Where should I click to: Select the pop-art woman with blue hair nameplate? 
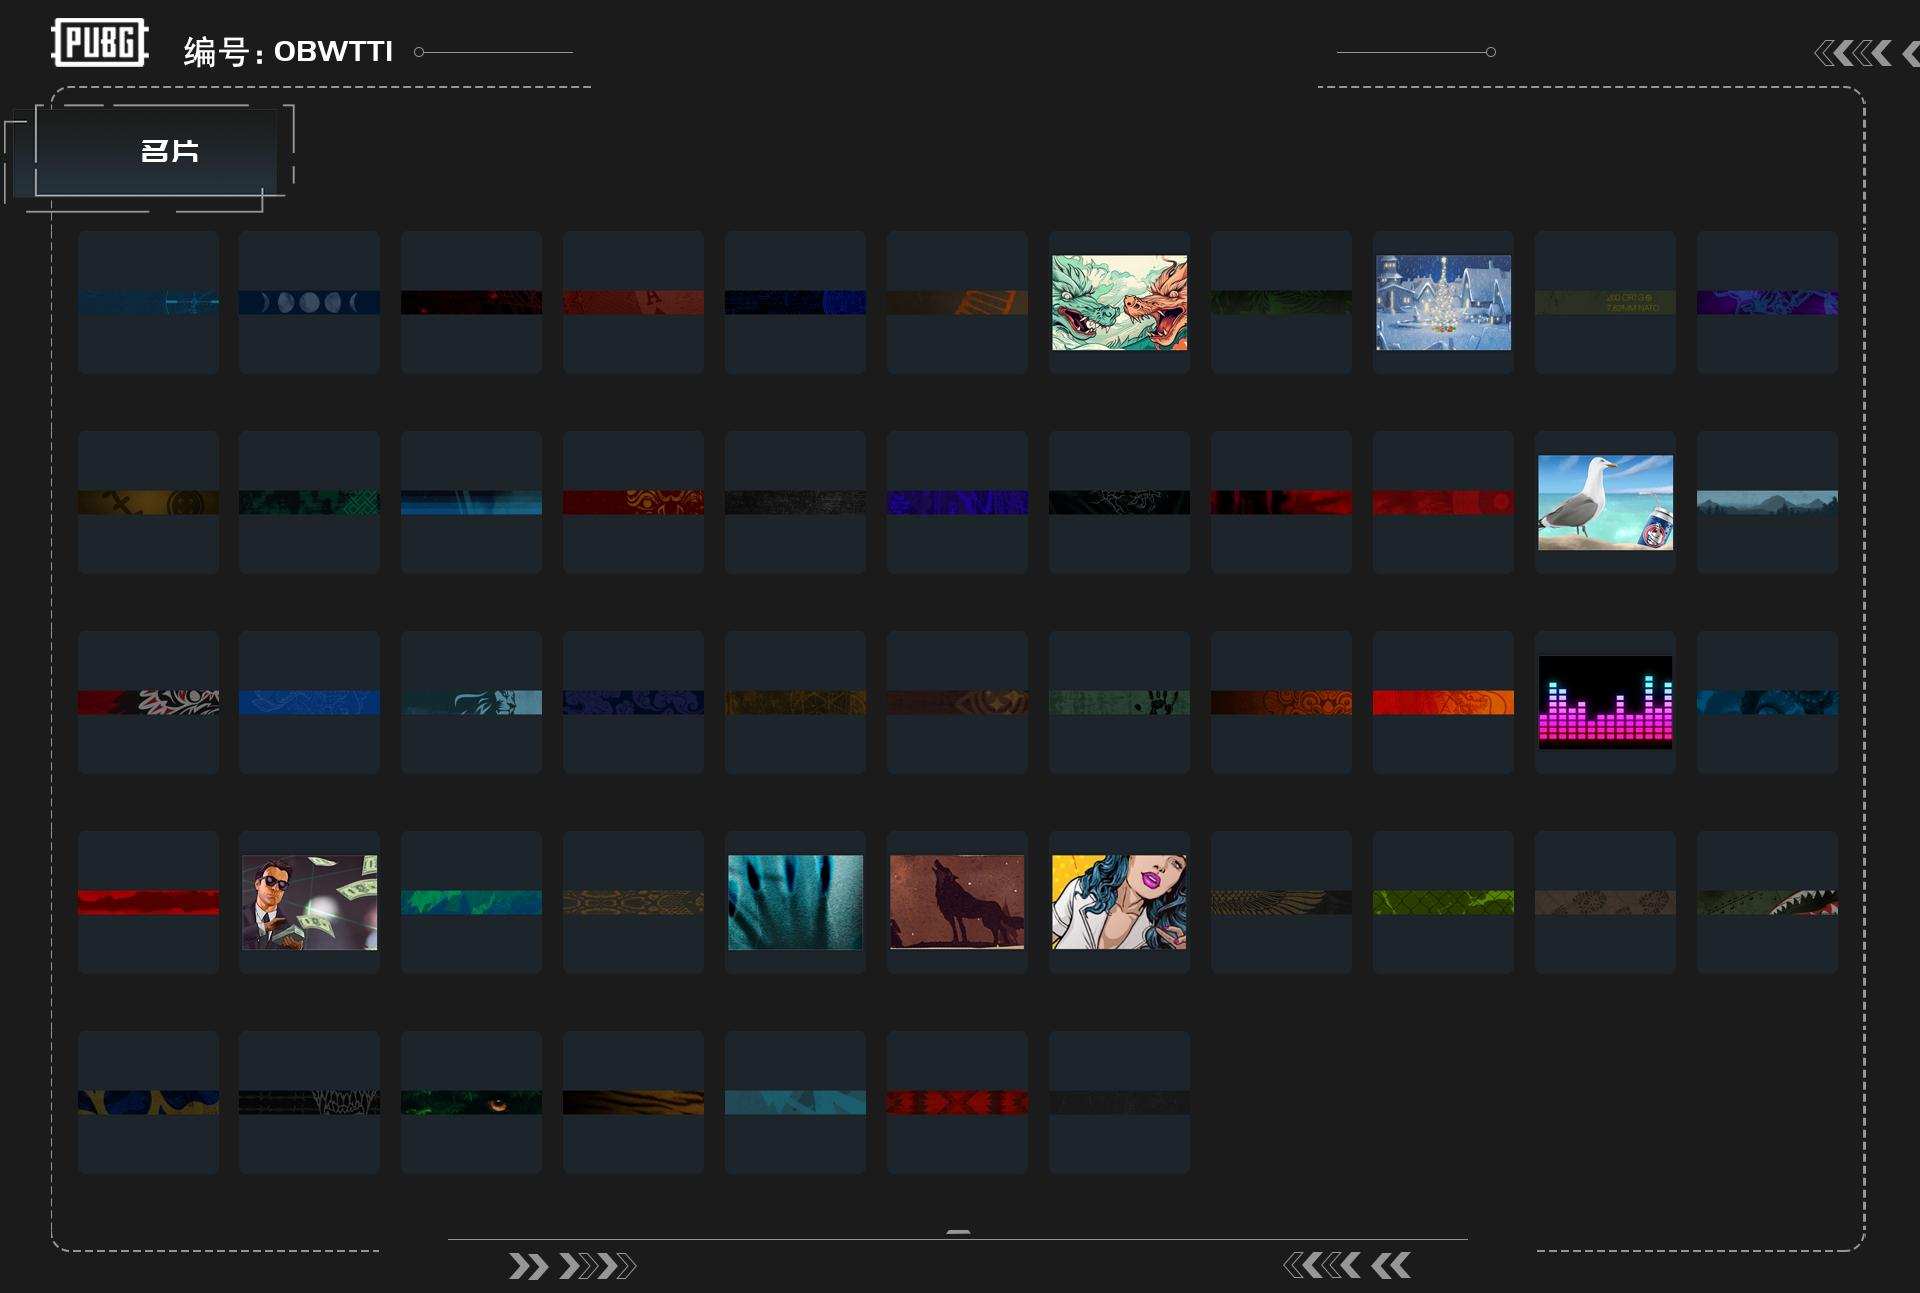[1119, 902]
